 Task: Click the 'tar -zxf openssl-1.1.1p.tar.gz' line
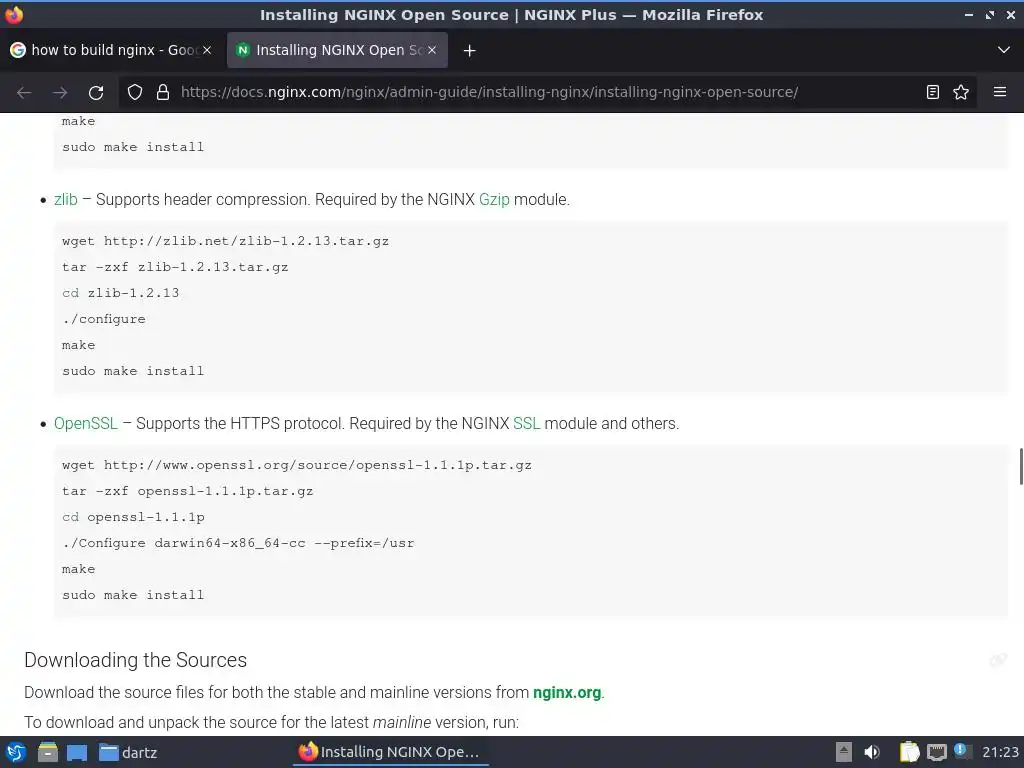(187, 491)
